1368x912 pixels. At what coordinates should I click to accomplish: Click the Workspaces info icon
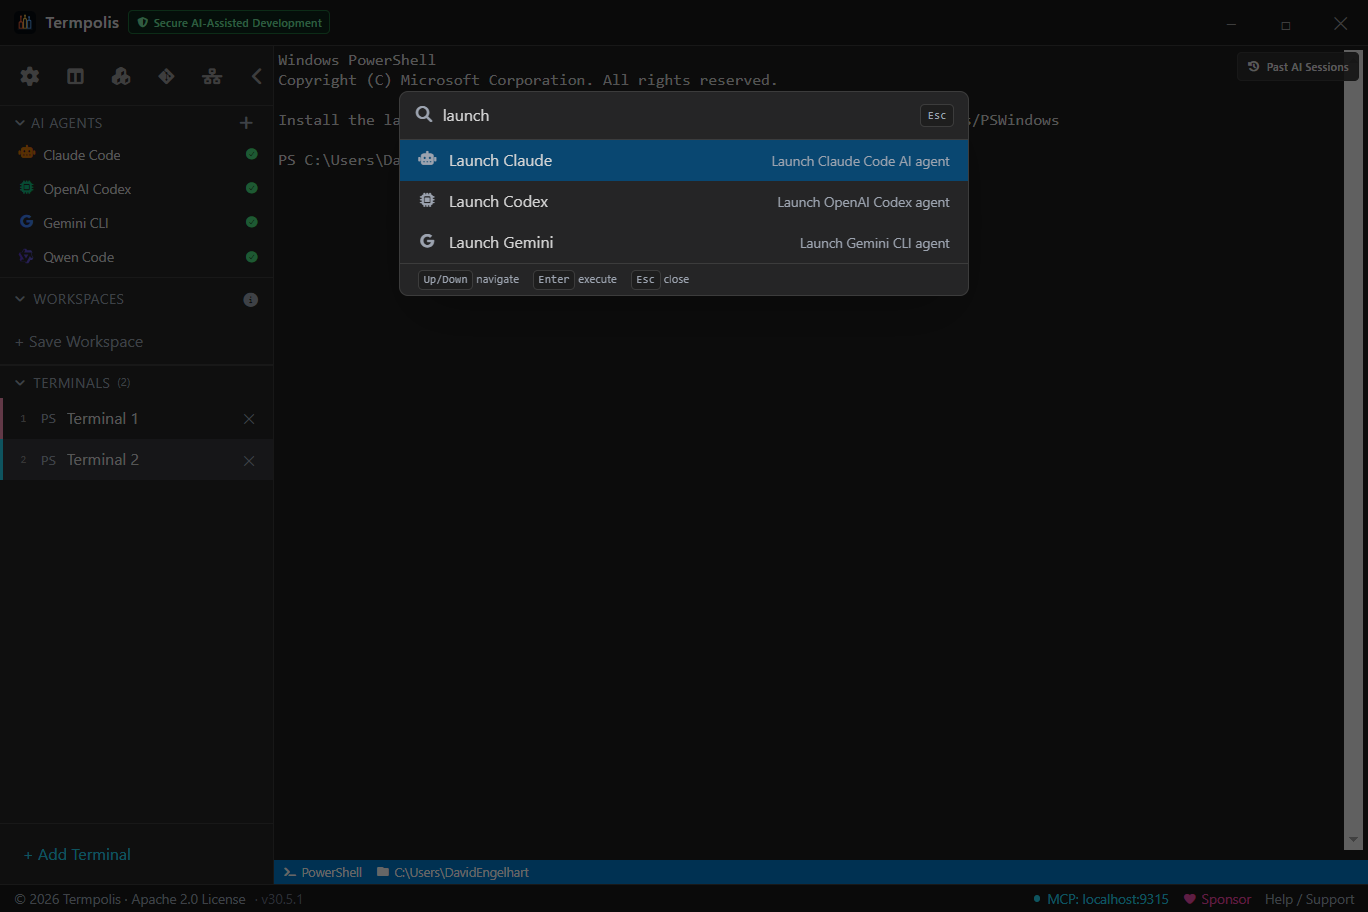pos(251,300)
